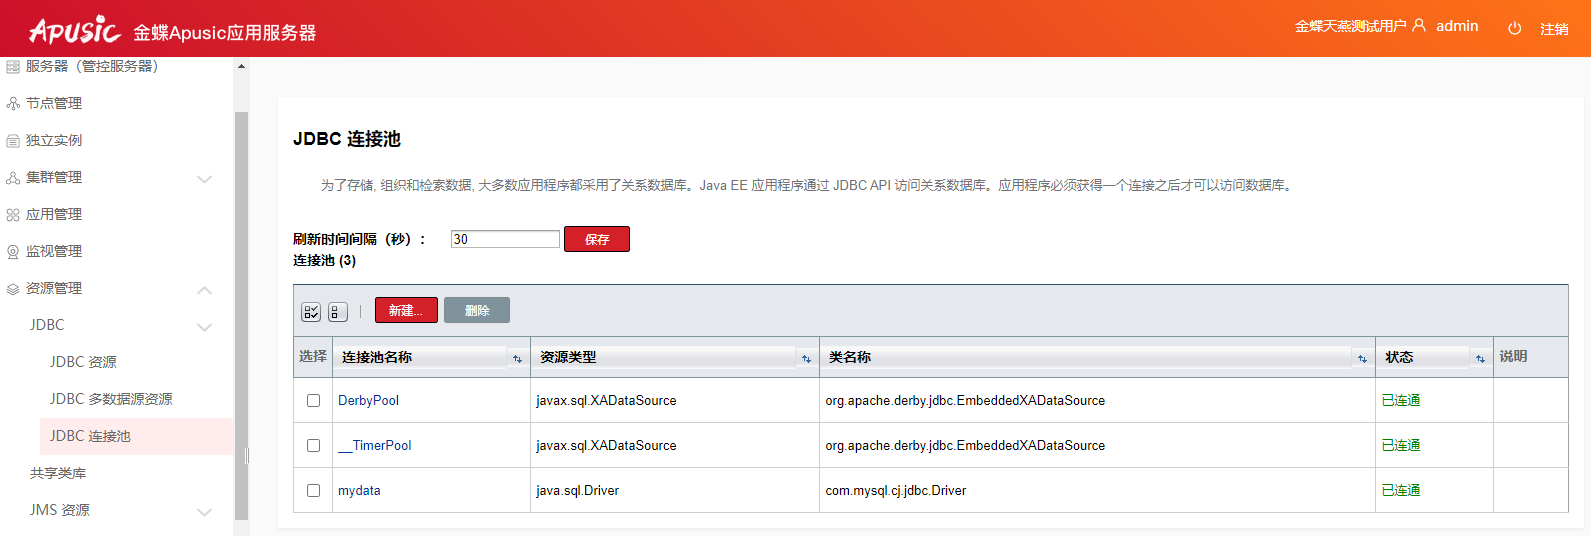Click the power icon beside logout
The image size is (1591, 536).
click(x=1514, y=29)
